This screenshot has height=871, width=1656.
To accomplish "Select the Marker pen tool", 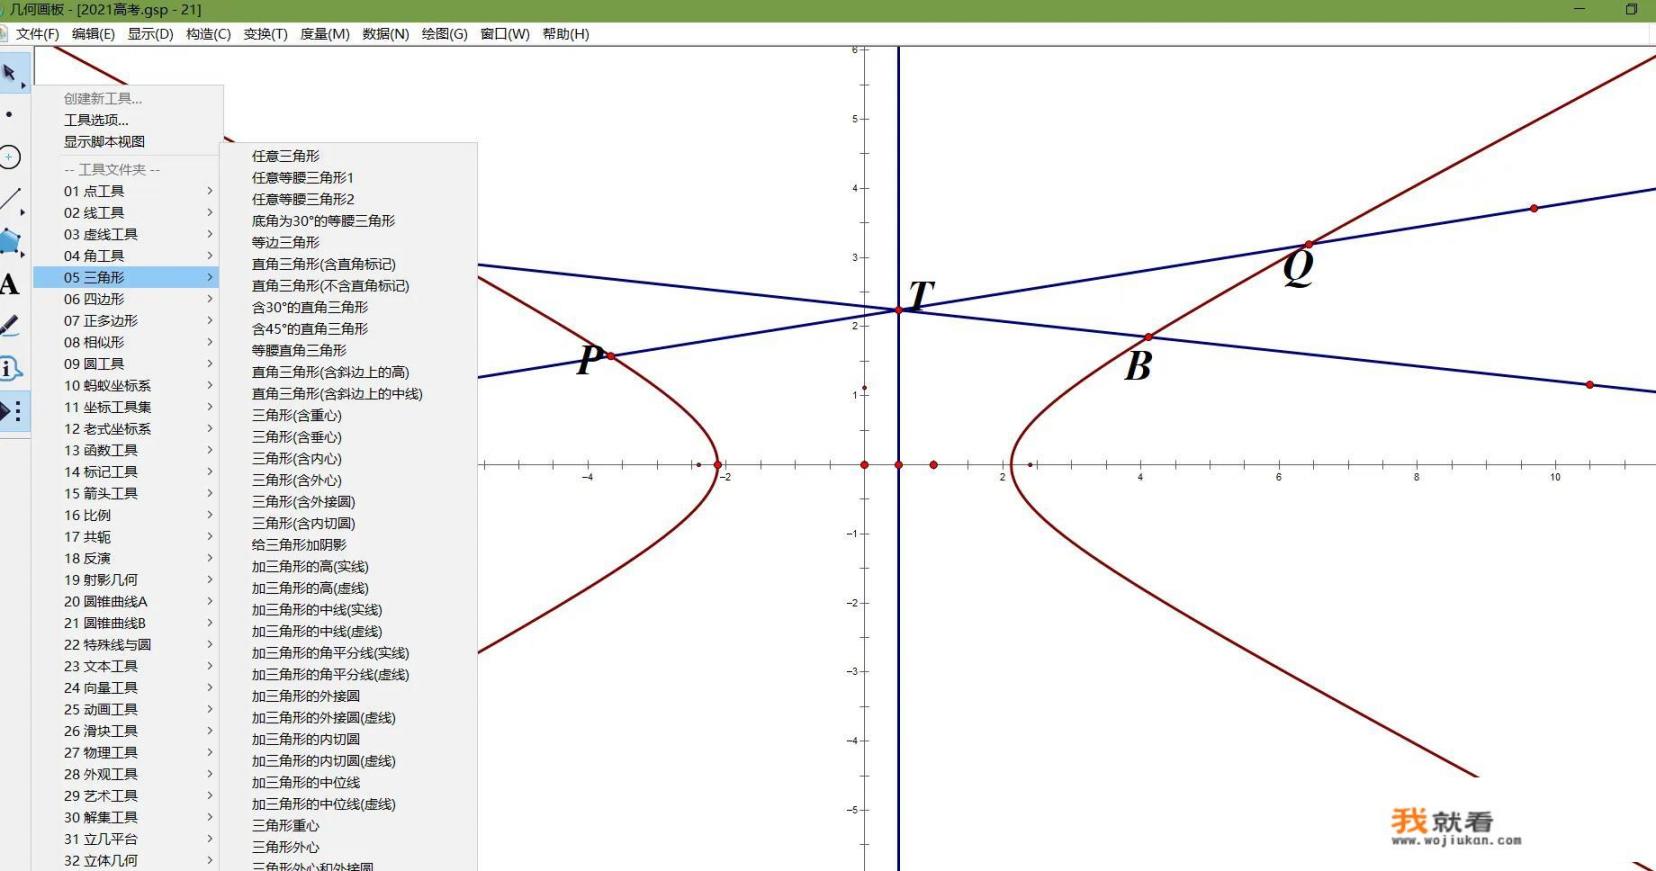I will 10,326.
